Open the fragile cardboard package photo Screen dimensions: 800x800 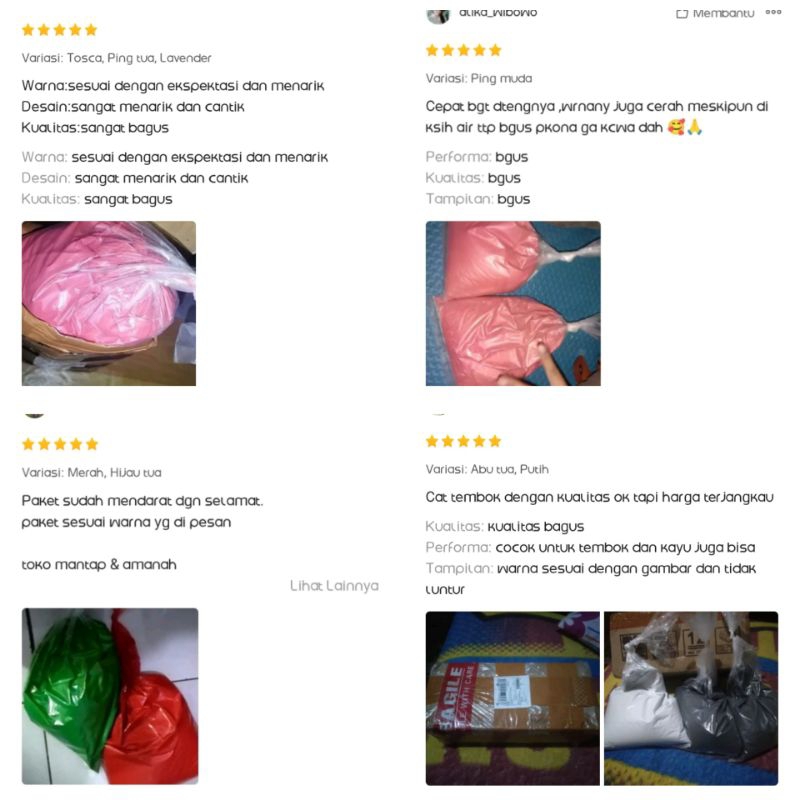click(x=513, y=698)
